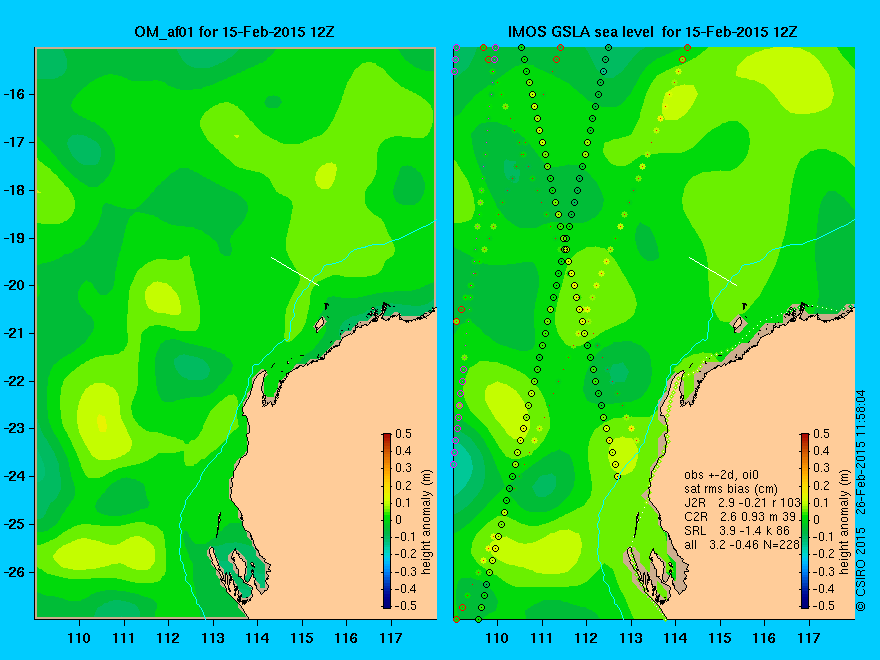
Task: Click longitude label 110 under the right map
Action: 497,638
